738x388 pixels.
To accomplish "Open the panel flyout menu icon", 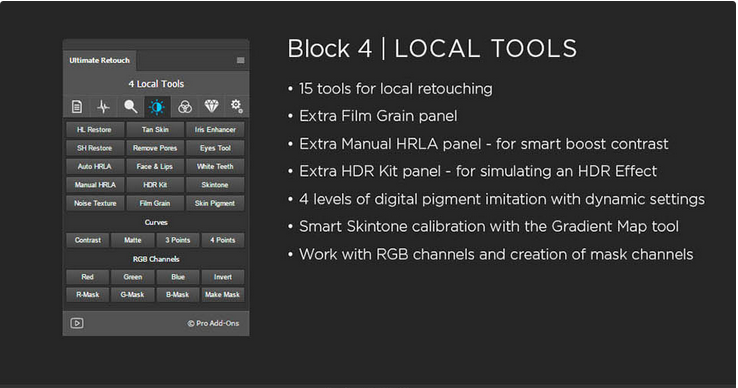I will (x=241, y=60).
